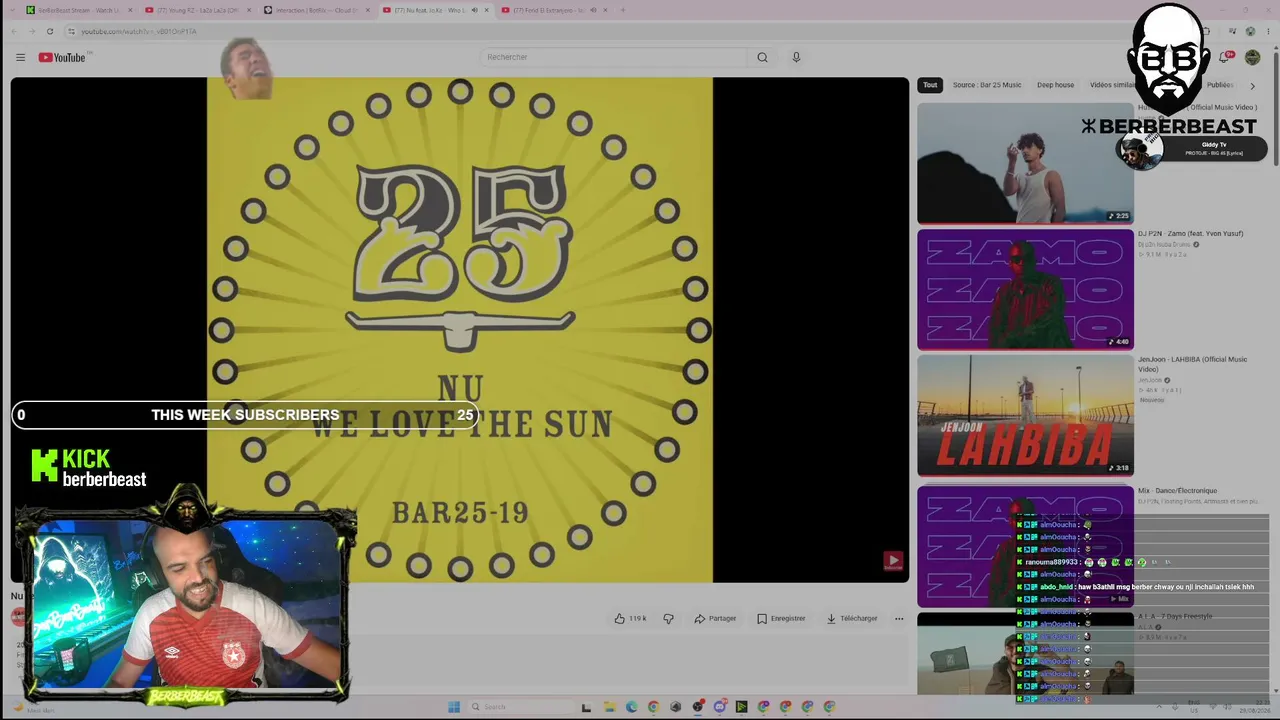Open a new browser tab
The image size is (1280, 720).
pyautogui.click(x=623, y=10)
